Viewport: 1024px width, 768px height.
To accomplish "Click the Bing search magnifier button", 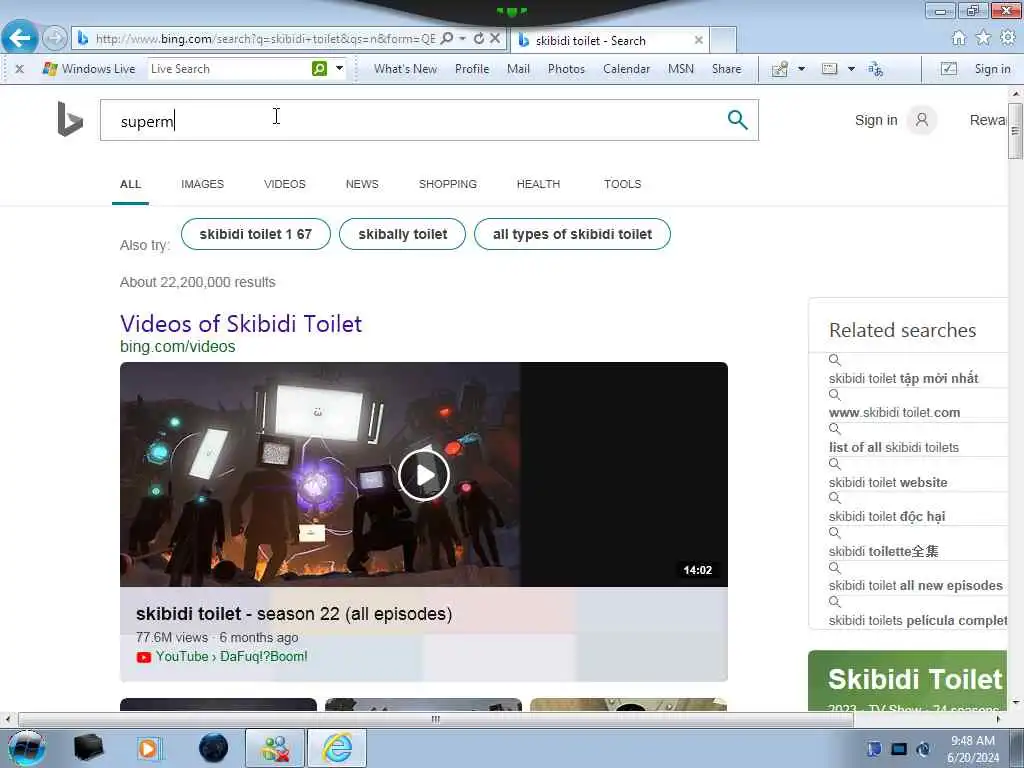I will click(737, 120).
